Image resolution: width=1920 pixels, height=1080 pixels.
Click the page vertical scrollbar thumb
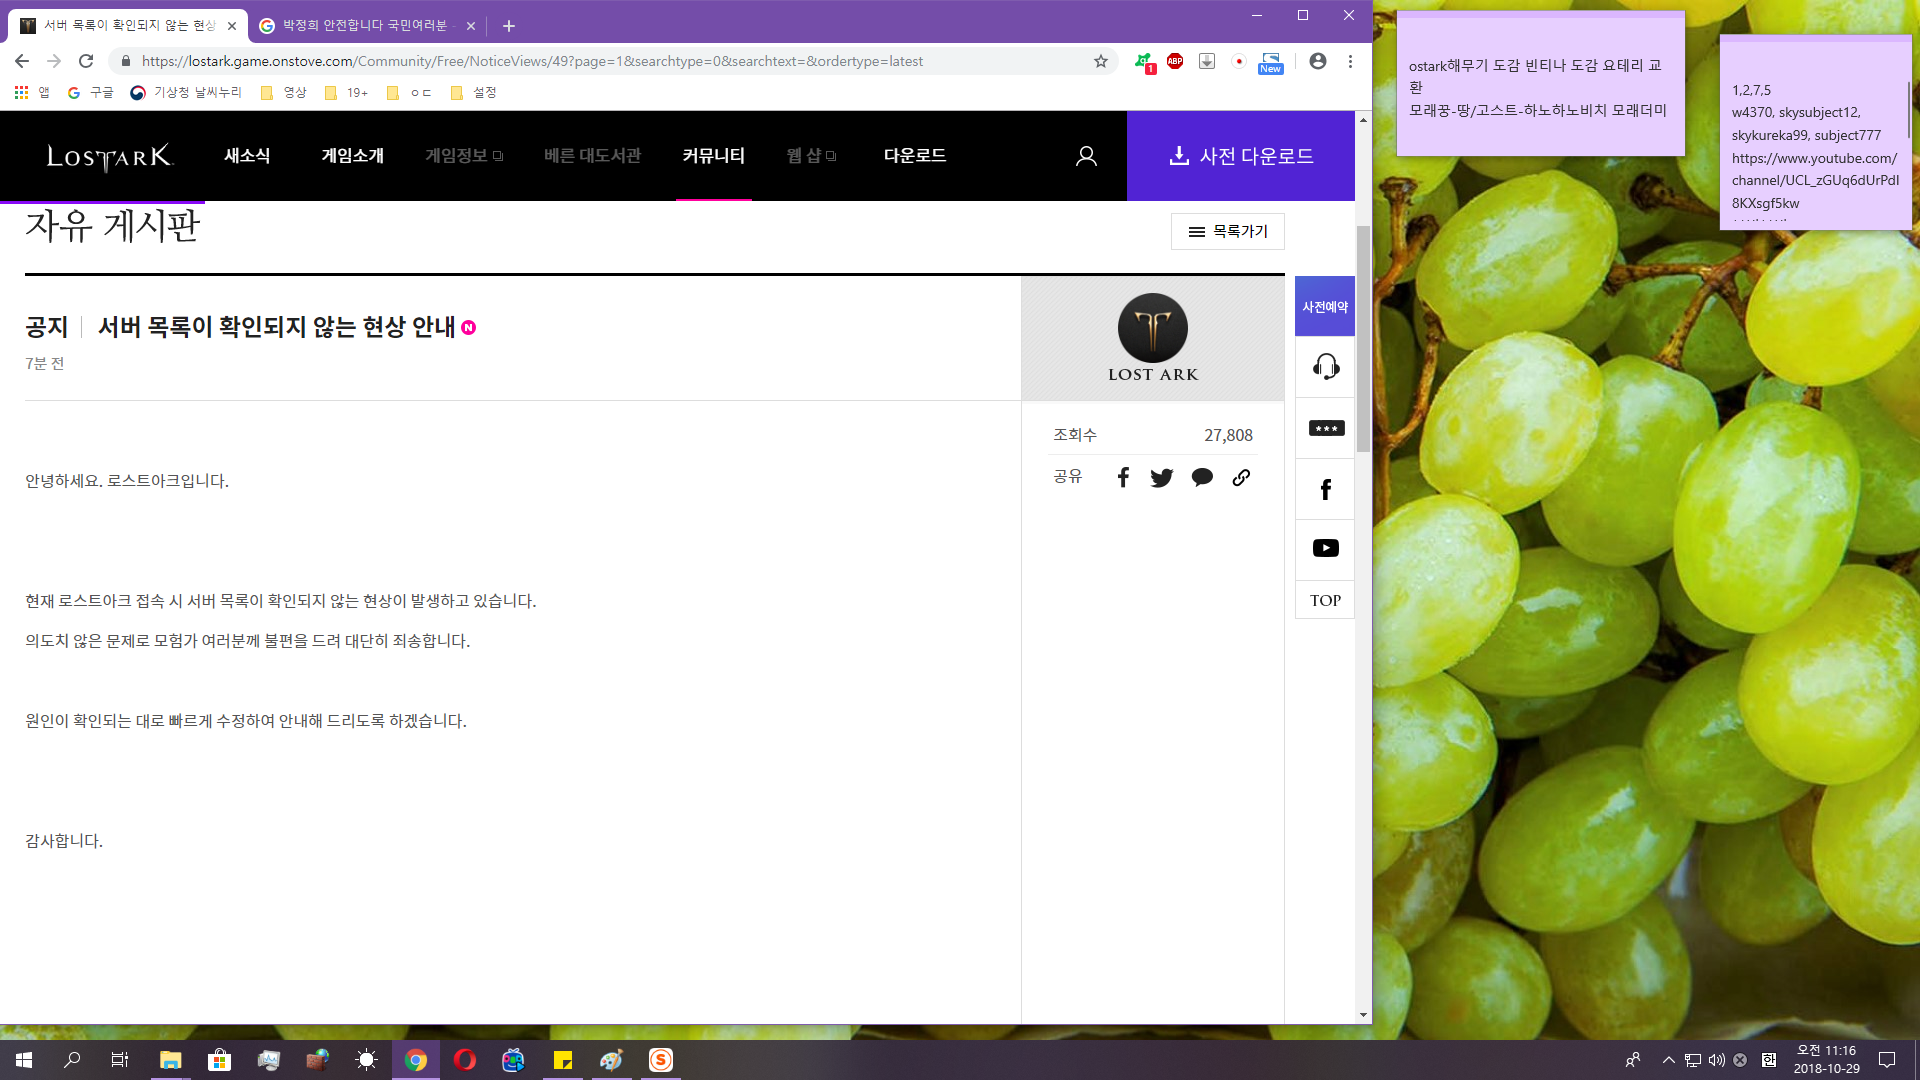1363,340
